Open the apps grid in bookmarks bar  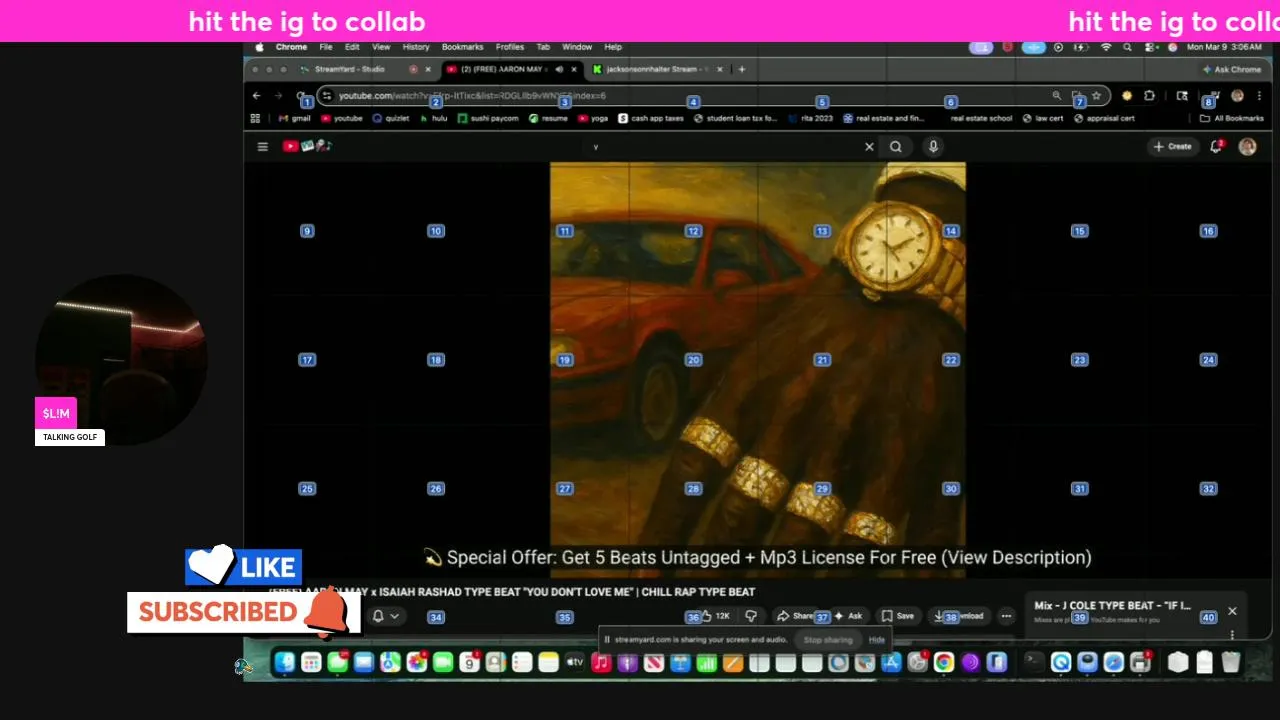click(x=255, y=118)
